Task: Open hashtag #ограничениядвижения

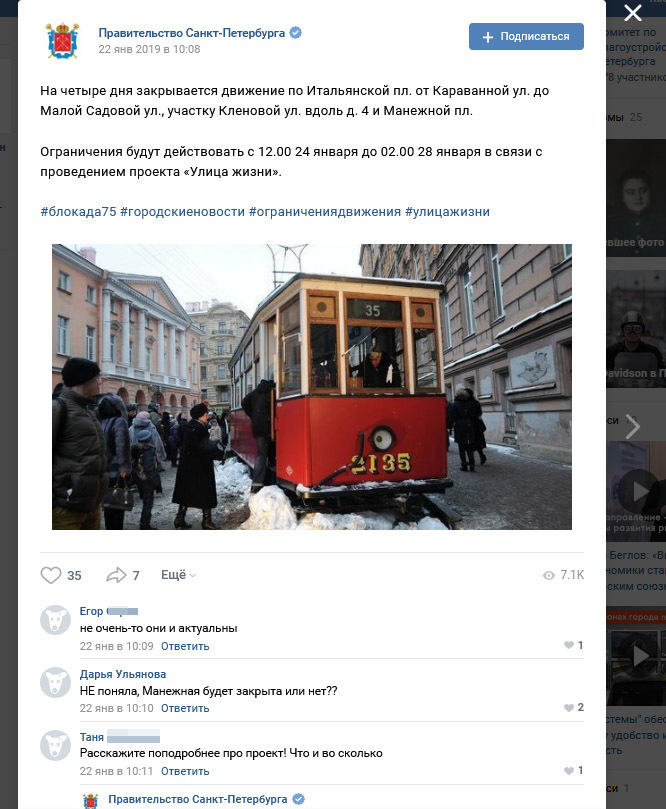Action: (x=325, y=212)
